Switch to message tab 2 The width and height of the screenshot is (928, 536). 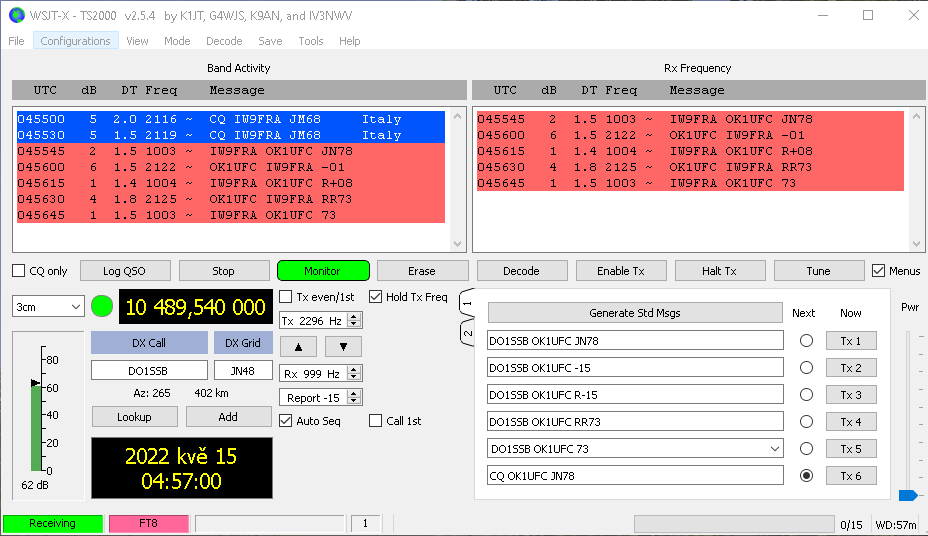click(466, 333)
